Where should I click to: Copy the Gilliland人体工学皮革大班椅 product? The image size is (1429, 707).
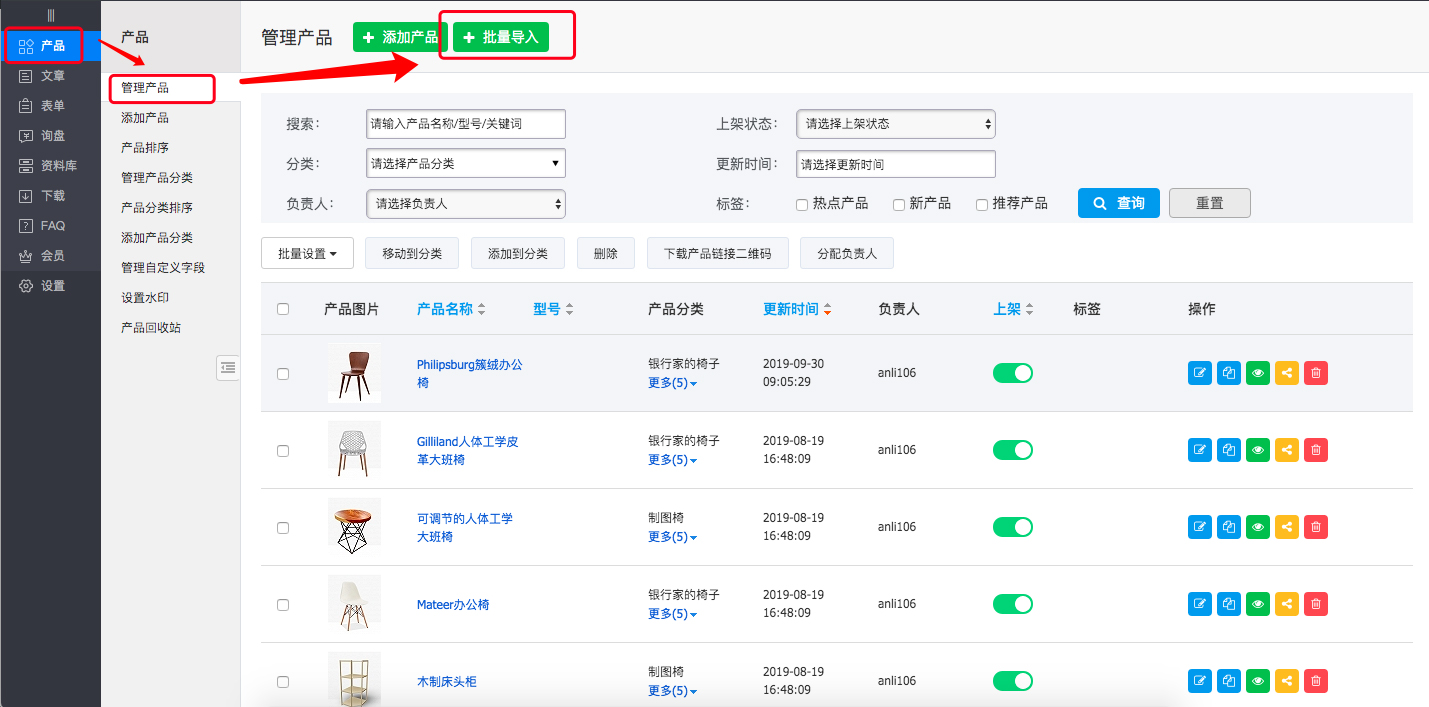(x=1228, y=449)
